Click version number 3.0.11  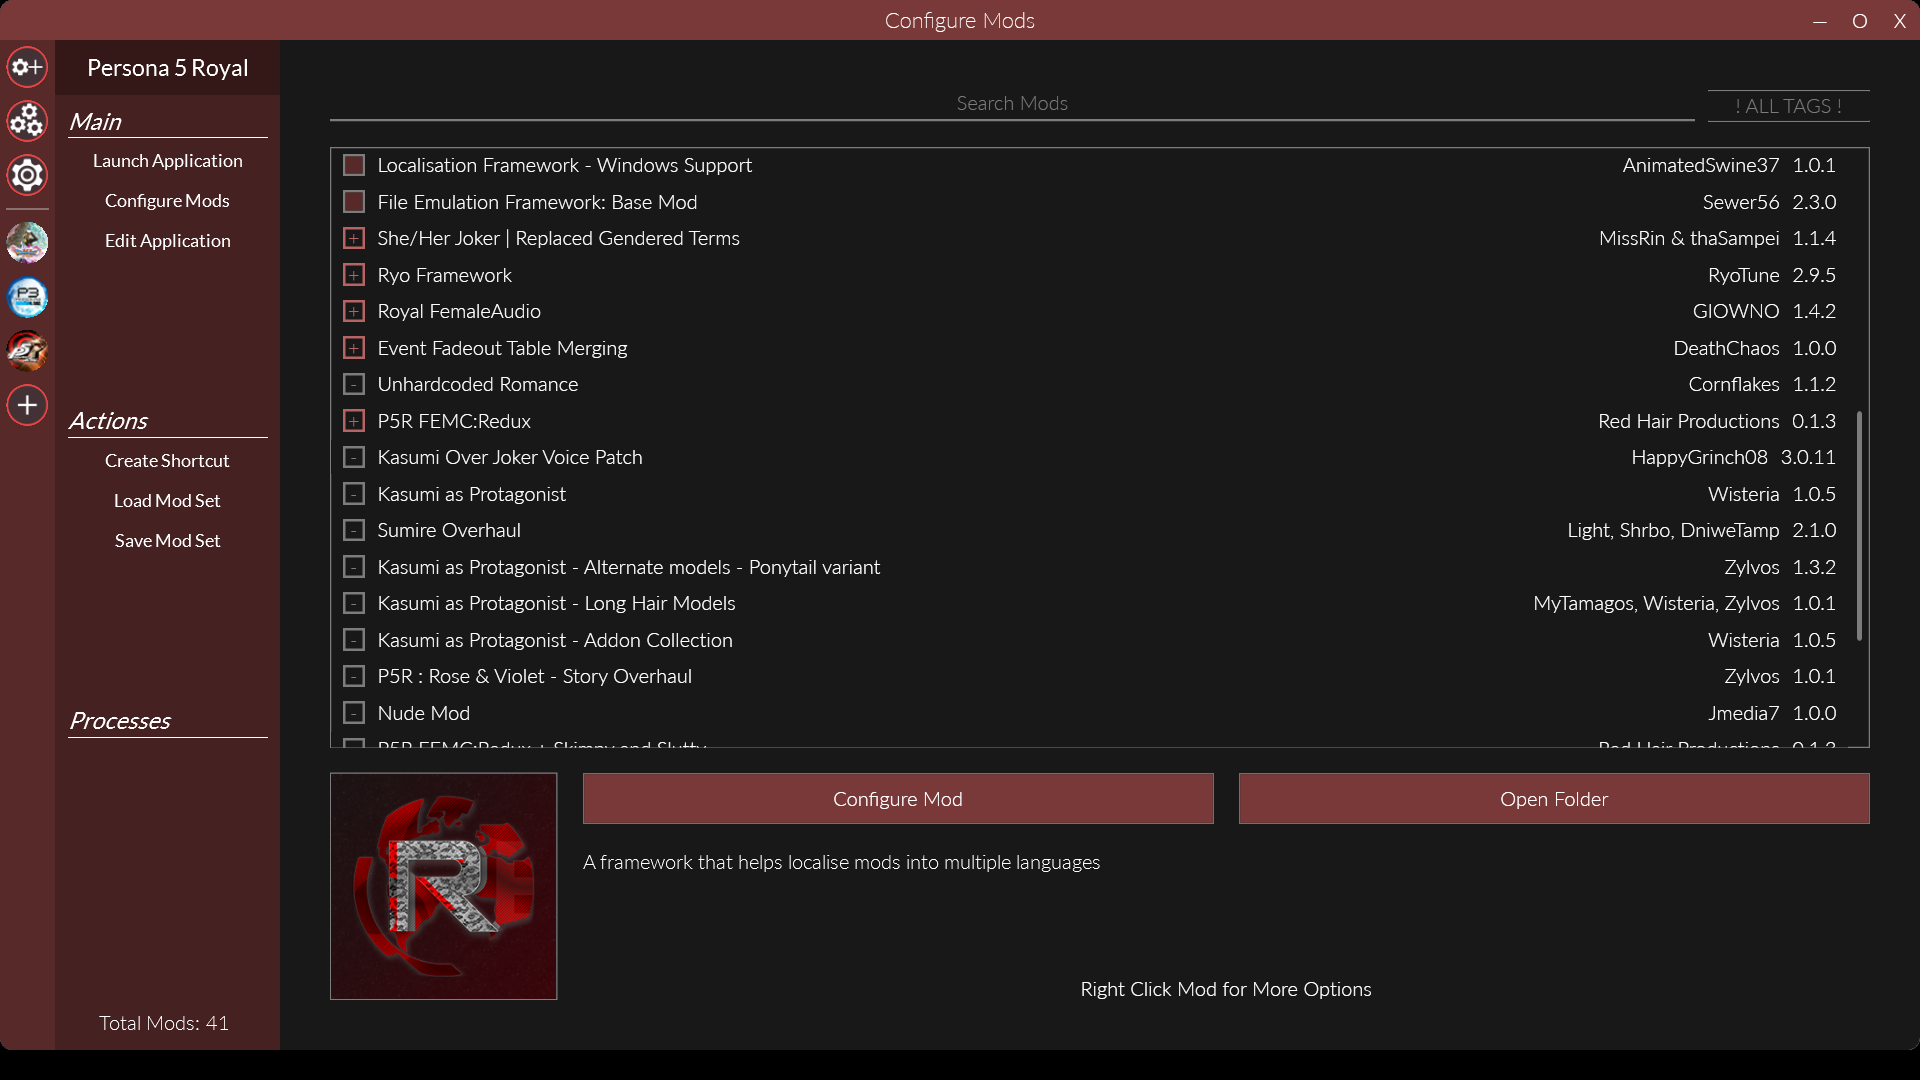click(x=1808, y=457)
